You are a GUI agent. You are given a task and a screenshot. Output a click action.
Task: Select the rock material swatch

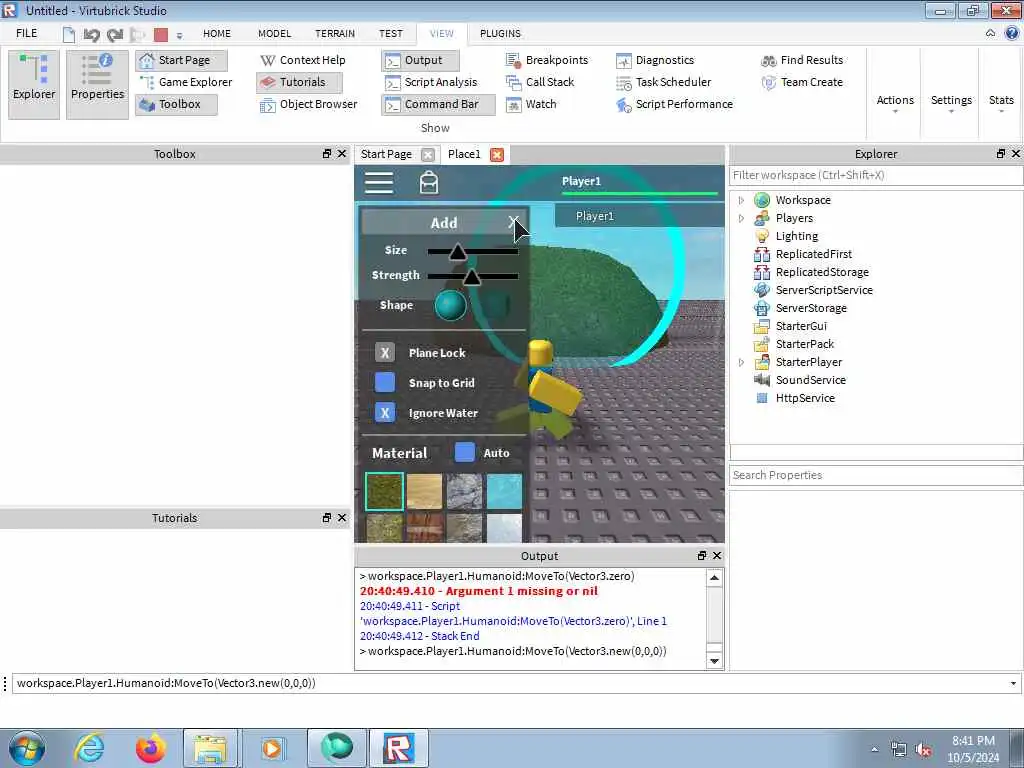(x=464, y=491)
